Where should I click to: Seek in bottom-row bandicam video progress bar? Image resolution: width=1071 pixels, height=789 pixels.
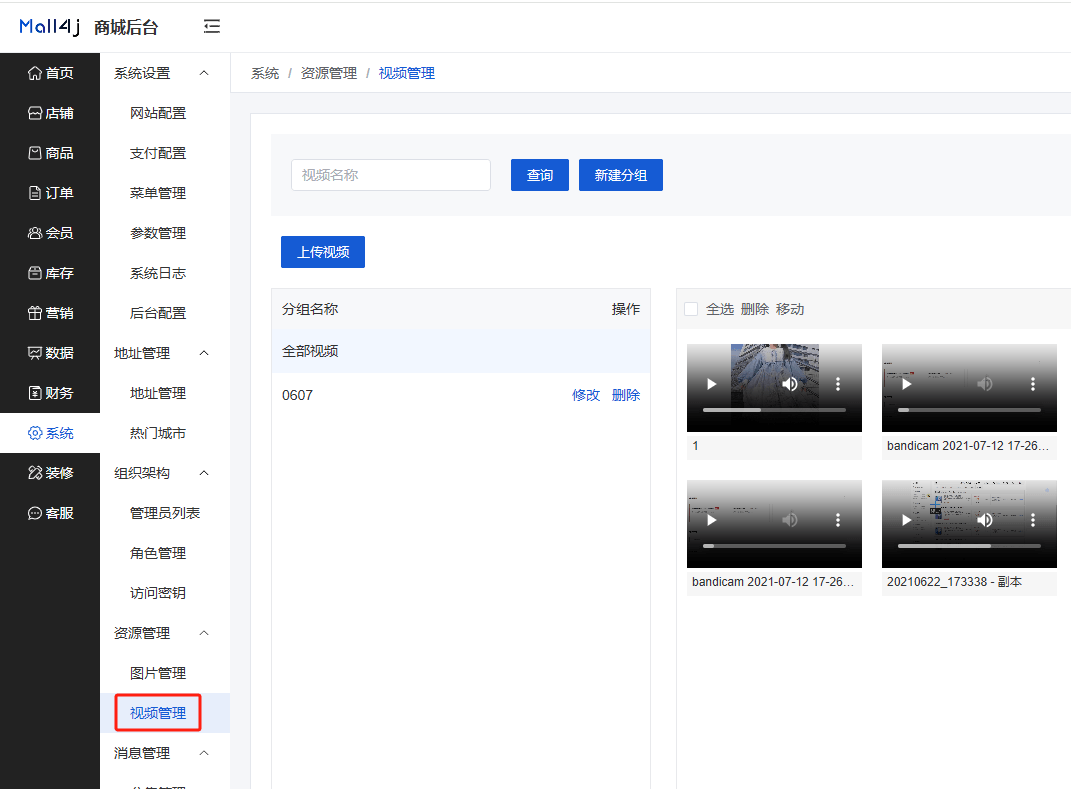point(774,546)
